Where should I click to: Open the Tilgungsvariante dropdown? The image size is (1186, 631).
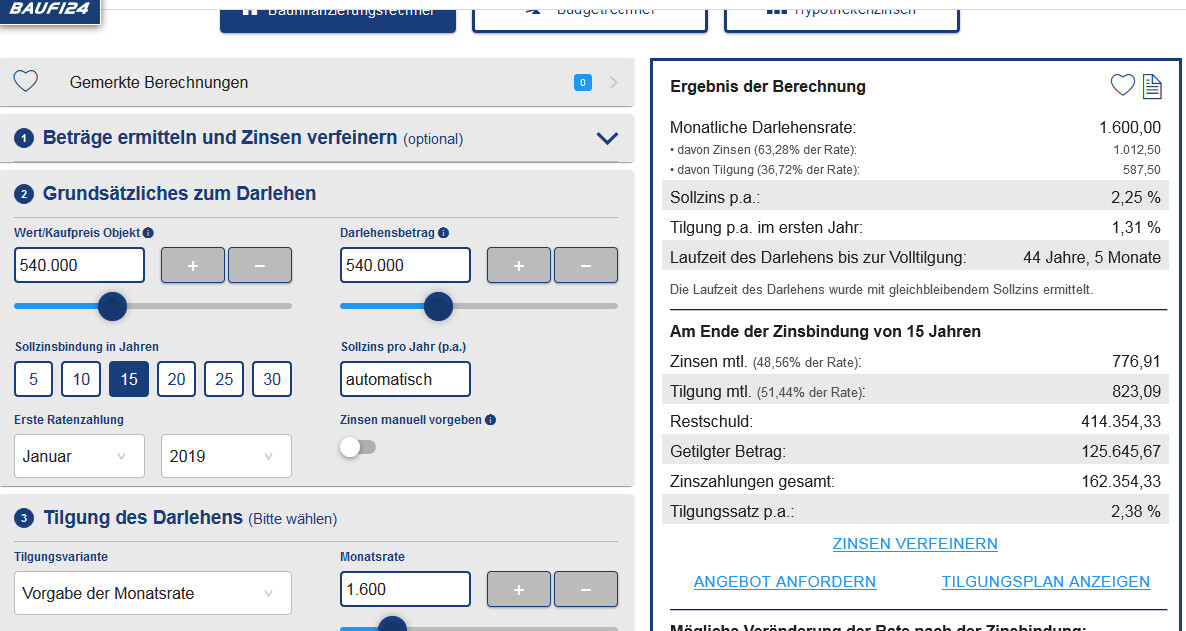152,593
